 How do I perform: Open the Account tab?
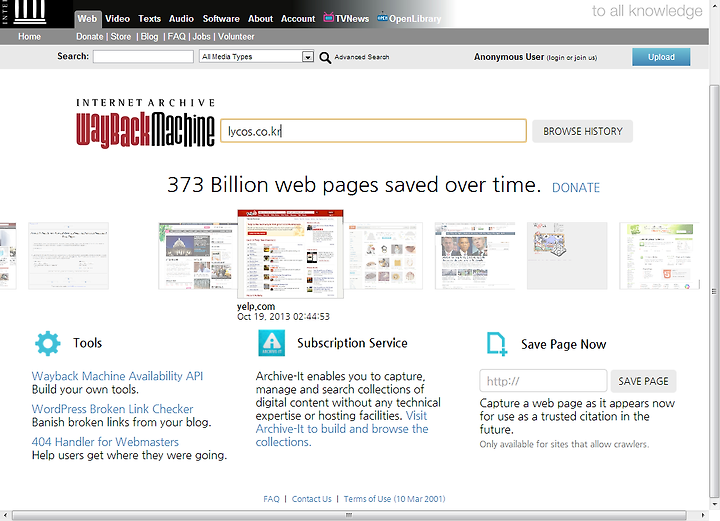(298, 19)
